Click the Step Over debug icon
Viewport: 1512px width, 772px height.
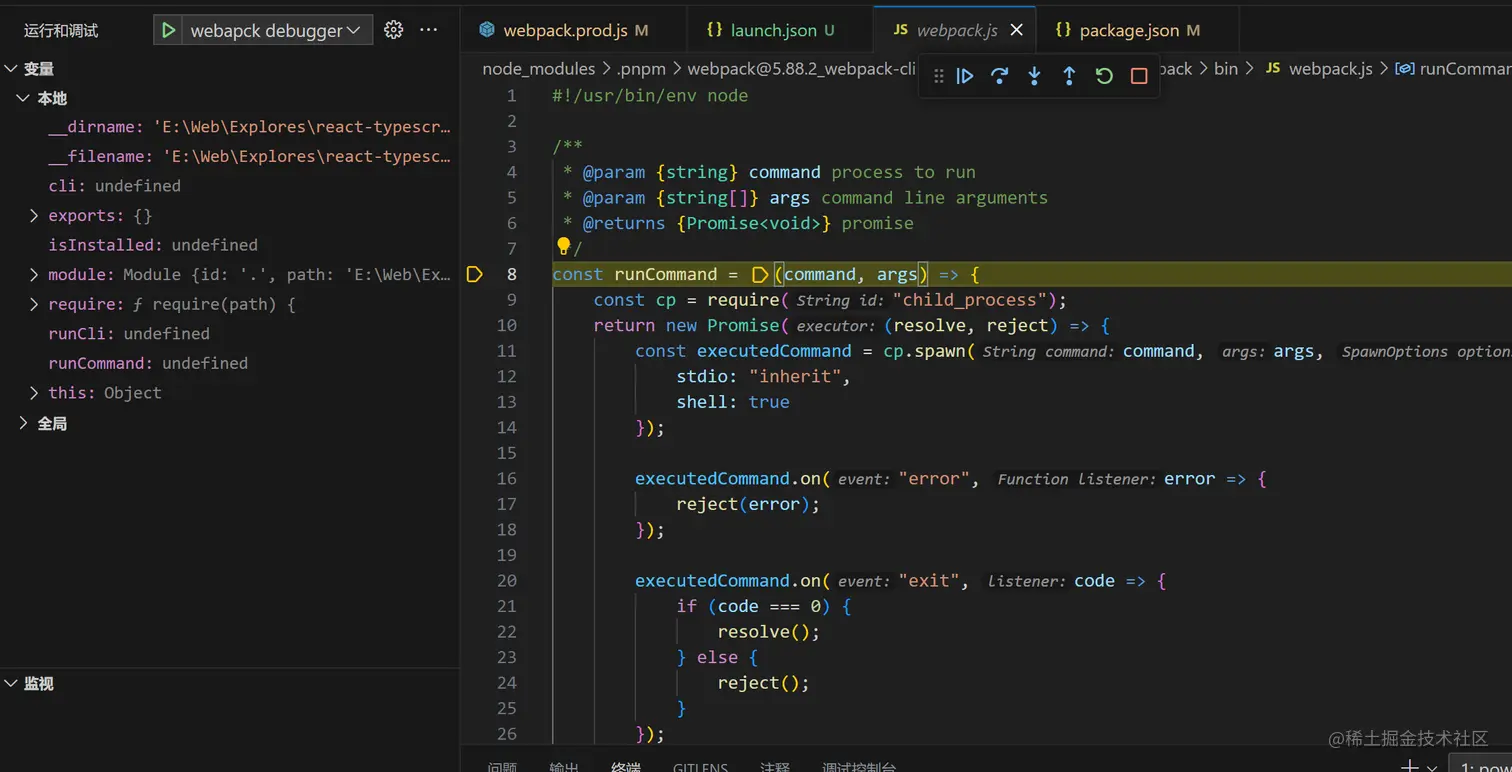999,76
